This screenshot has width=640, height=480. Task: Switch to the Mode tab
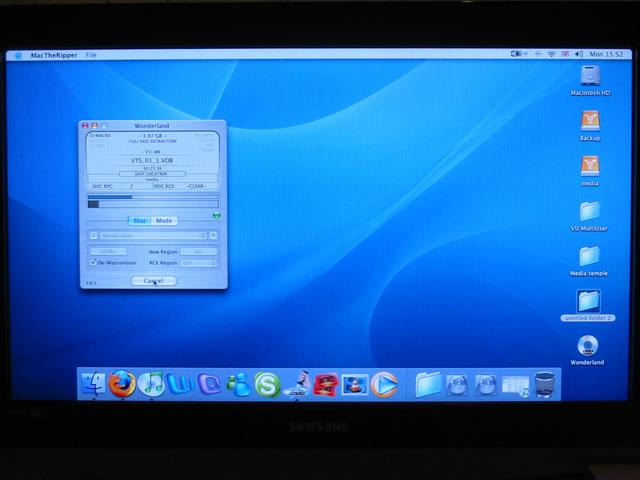(x=164, y=220)
